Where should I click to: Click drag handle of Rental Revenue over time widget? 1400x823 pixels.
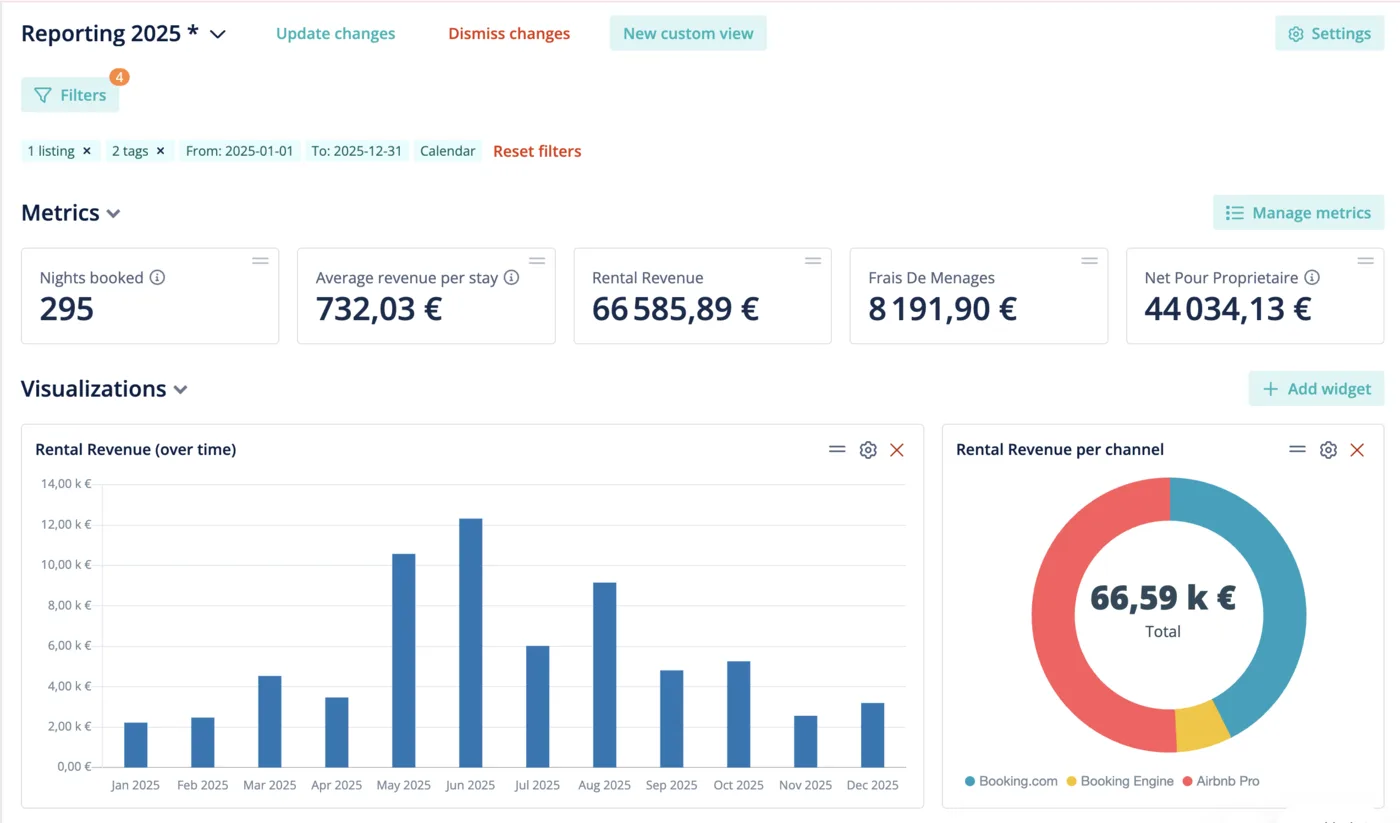tap(837, 450)
